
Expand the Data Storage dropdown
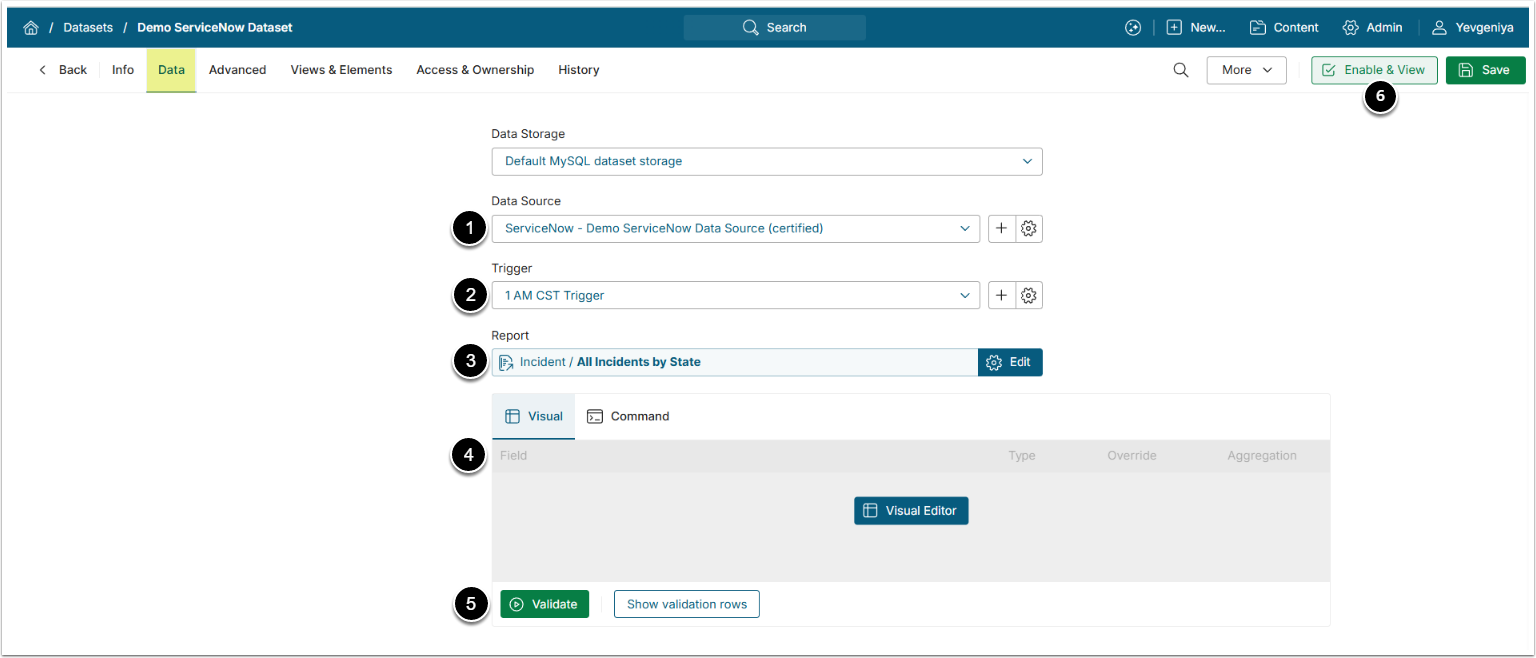(x=766, y=161)
